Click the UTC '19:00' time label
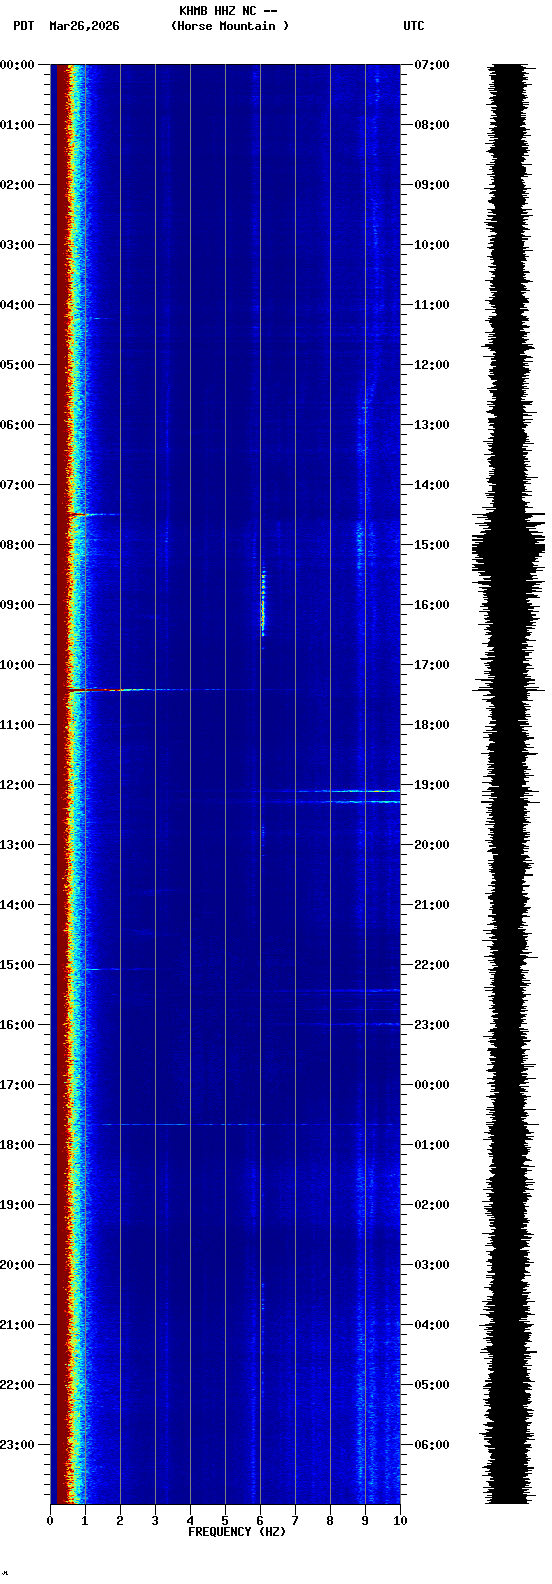The image size is (552, 1584). (x=432, y=785)
